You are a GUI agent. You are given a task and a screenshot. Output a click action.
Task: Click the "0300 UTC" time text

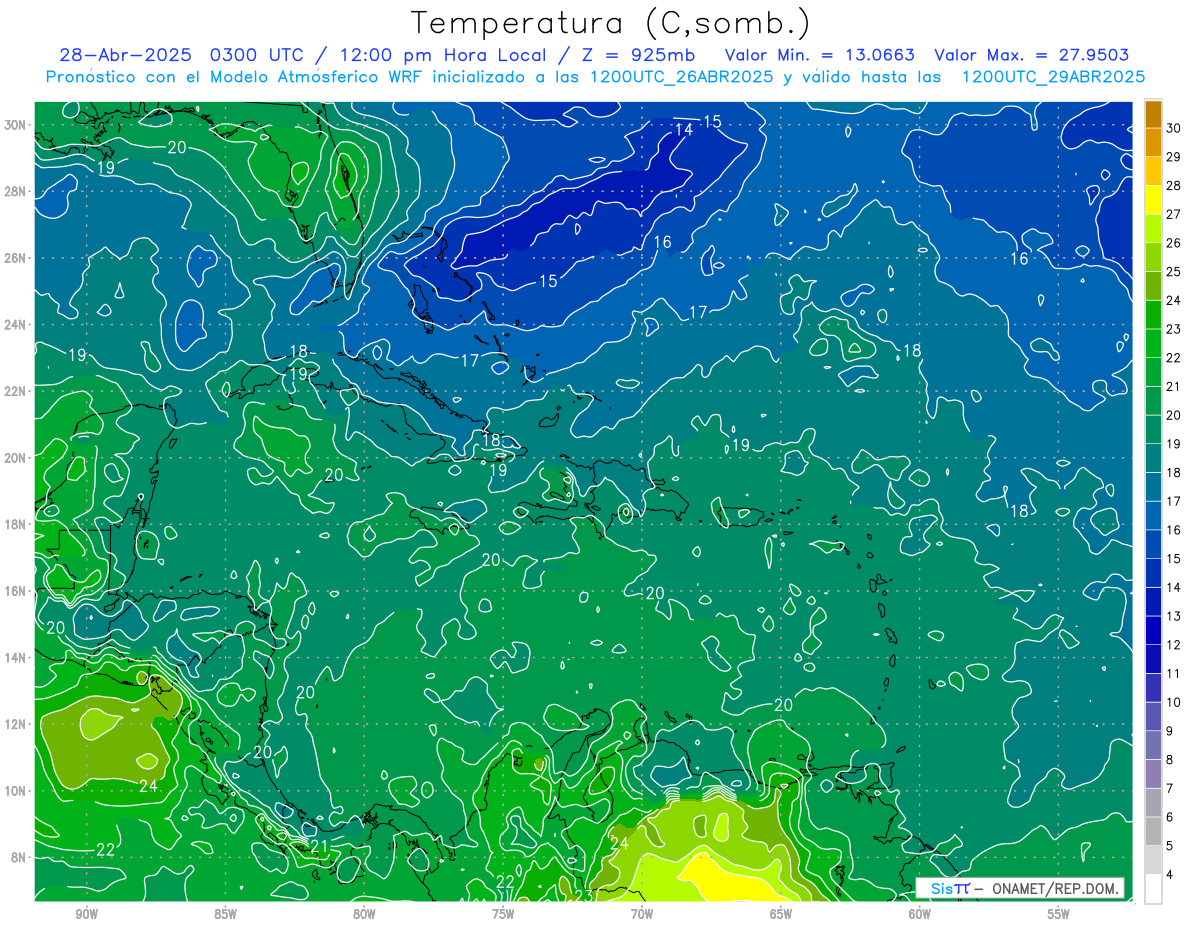(x=259, y=55)
